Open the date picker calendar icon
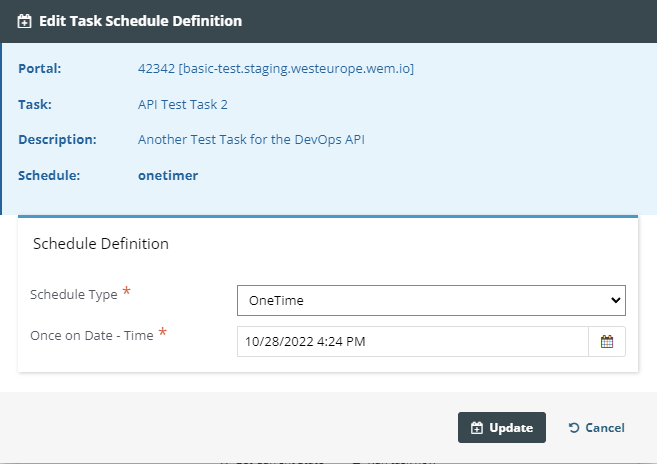Viewport: 657px width, 464px height. [607, 342]
